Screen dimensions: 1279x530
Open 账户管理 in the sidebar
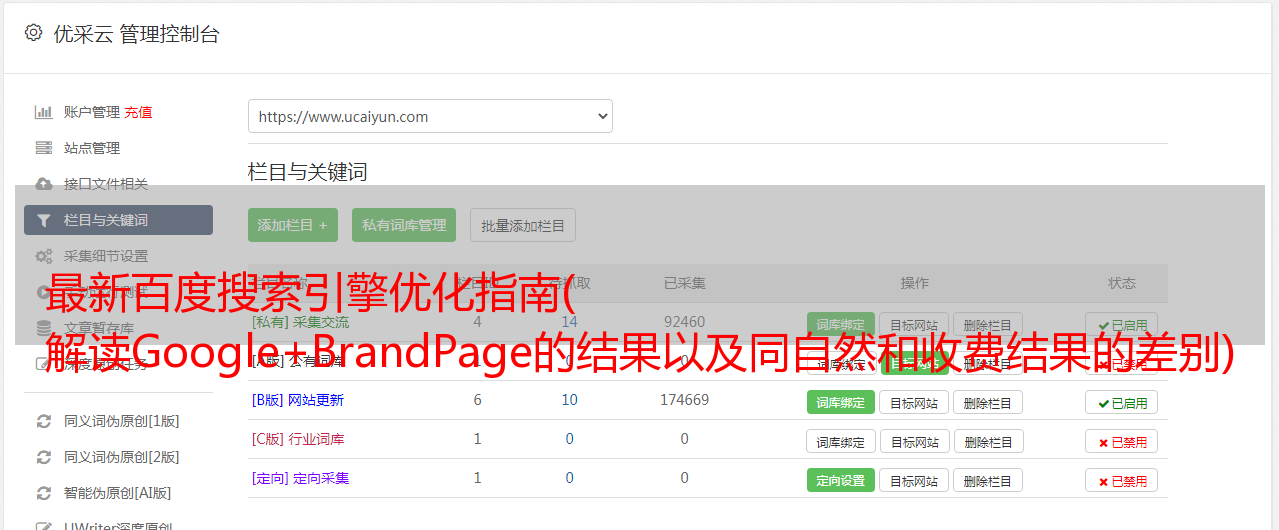(92, 112)
